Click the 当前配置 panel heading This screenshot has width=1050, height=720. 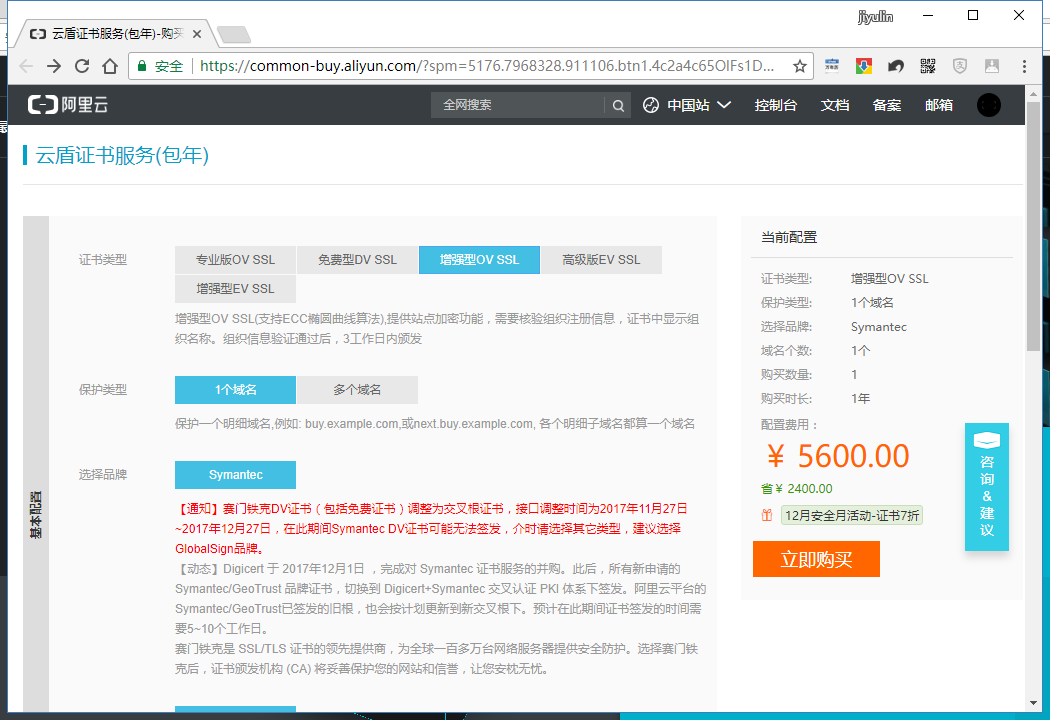pos(789,237)
